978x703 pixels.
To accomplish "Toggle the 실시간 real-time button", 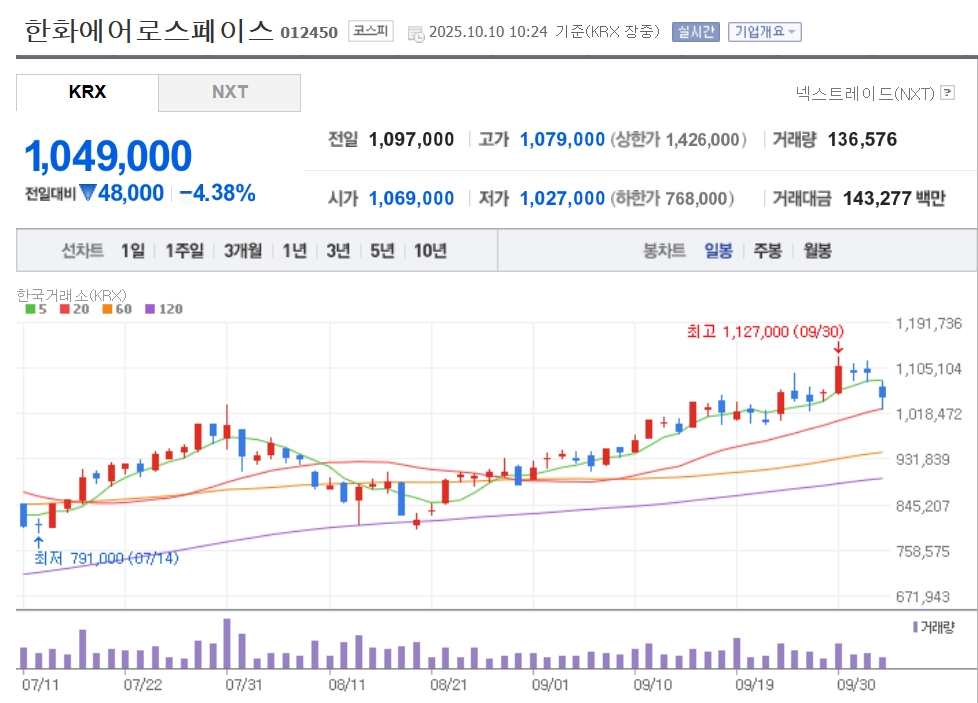I will [x=695, y=31].
